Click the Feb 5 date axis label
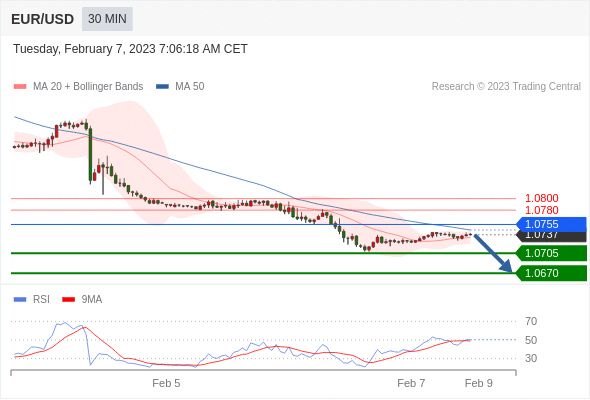590x400 pixels. tap(166, 383)
